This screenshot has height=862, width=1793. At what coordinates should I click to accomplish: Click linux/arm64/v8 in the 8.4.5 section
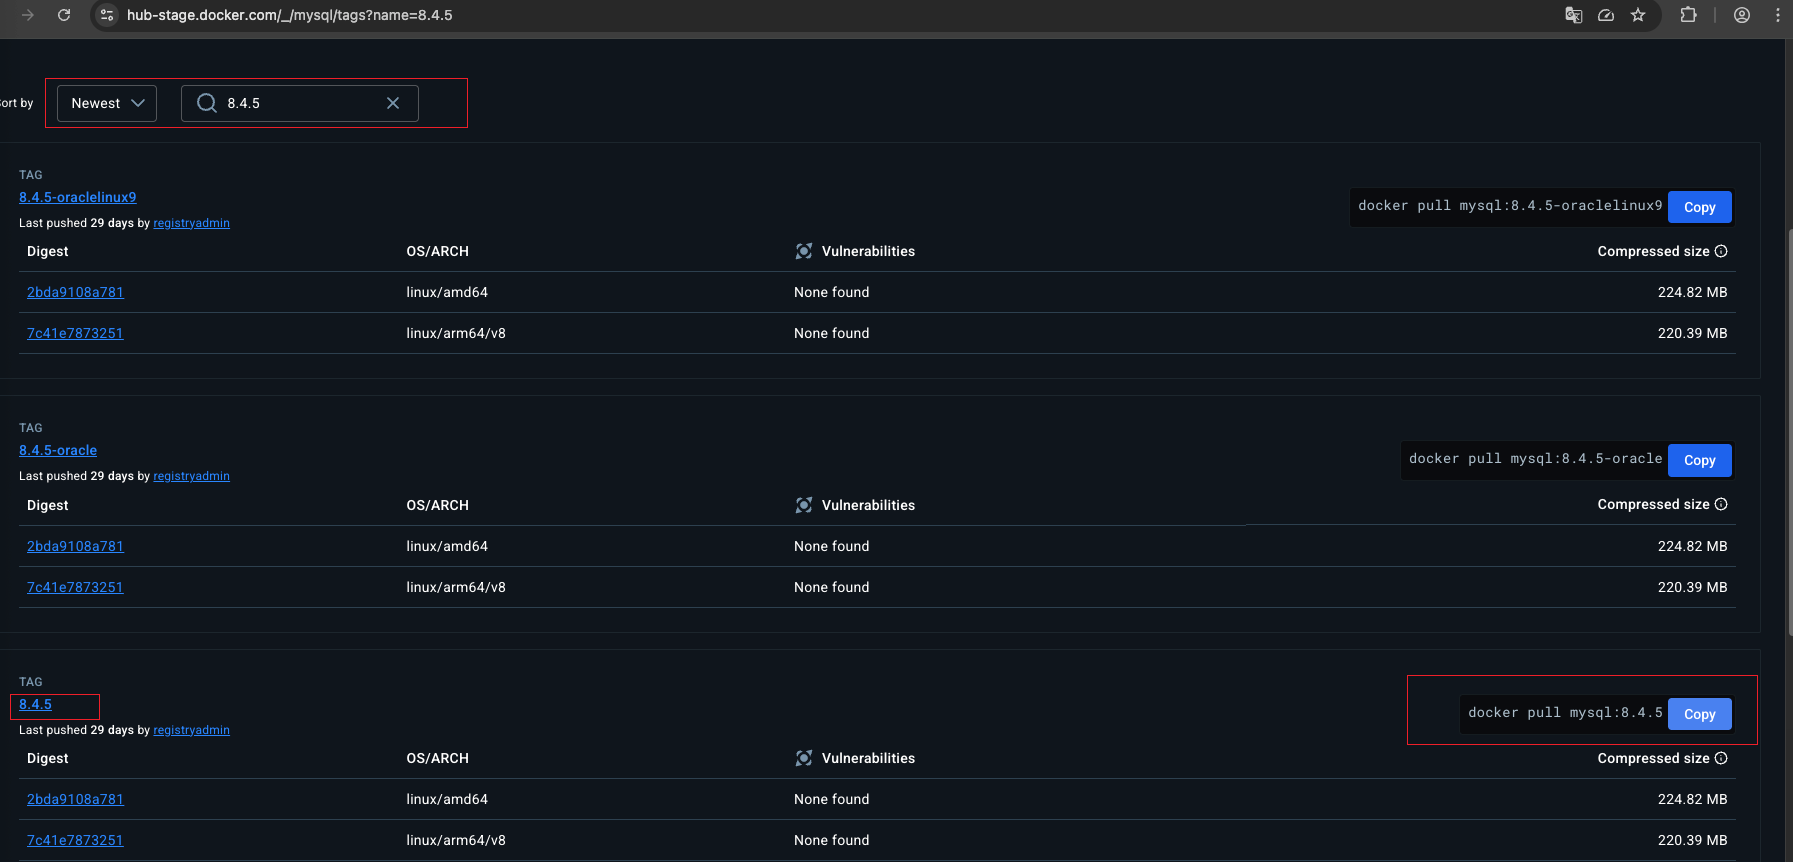456,840
